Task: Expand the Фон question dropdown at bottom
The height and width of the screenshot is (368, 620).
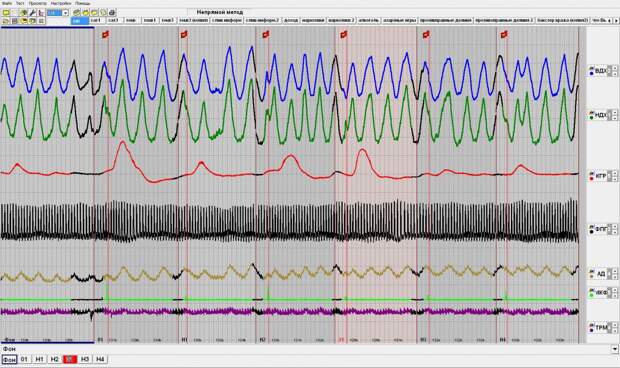Action: click(x=615, y=349)
